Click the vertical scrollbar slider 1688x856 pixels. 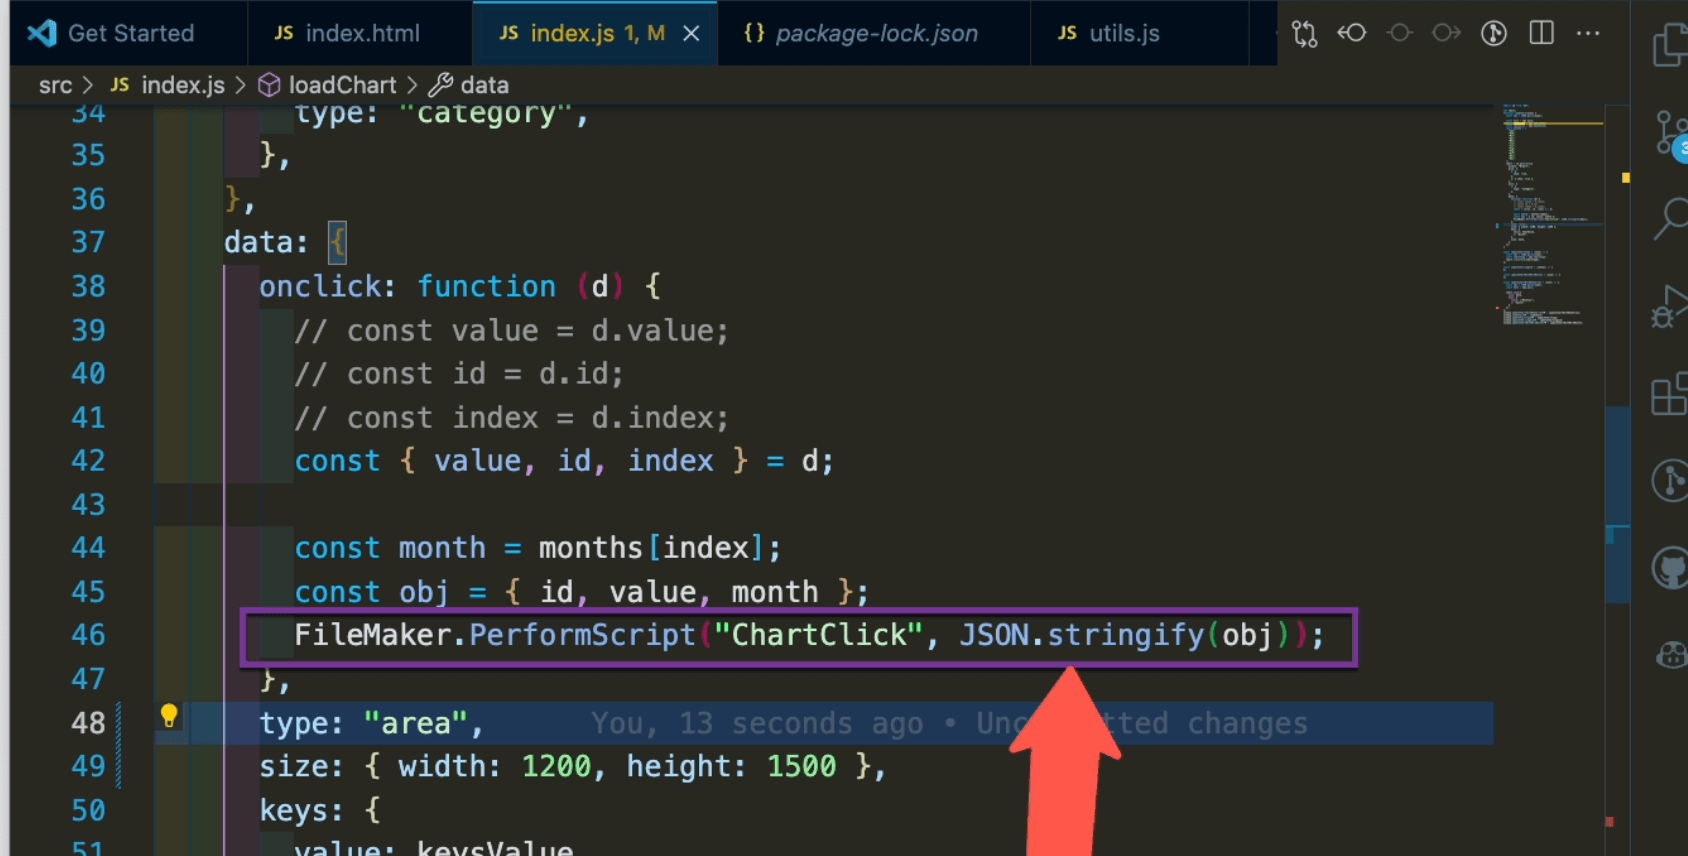click(1617, 504)
